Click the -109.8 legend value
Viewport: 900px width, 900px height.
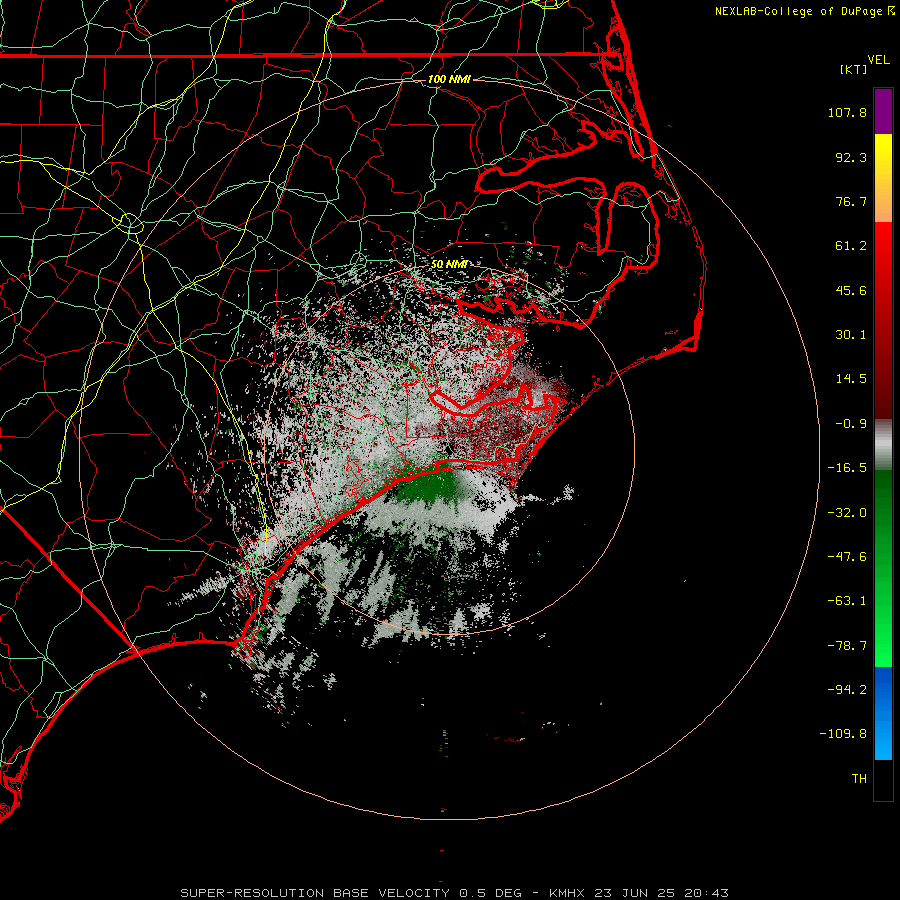click(x=843, y=734)
